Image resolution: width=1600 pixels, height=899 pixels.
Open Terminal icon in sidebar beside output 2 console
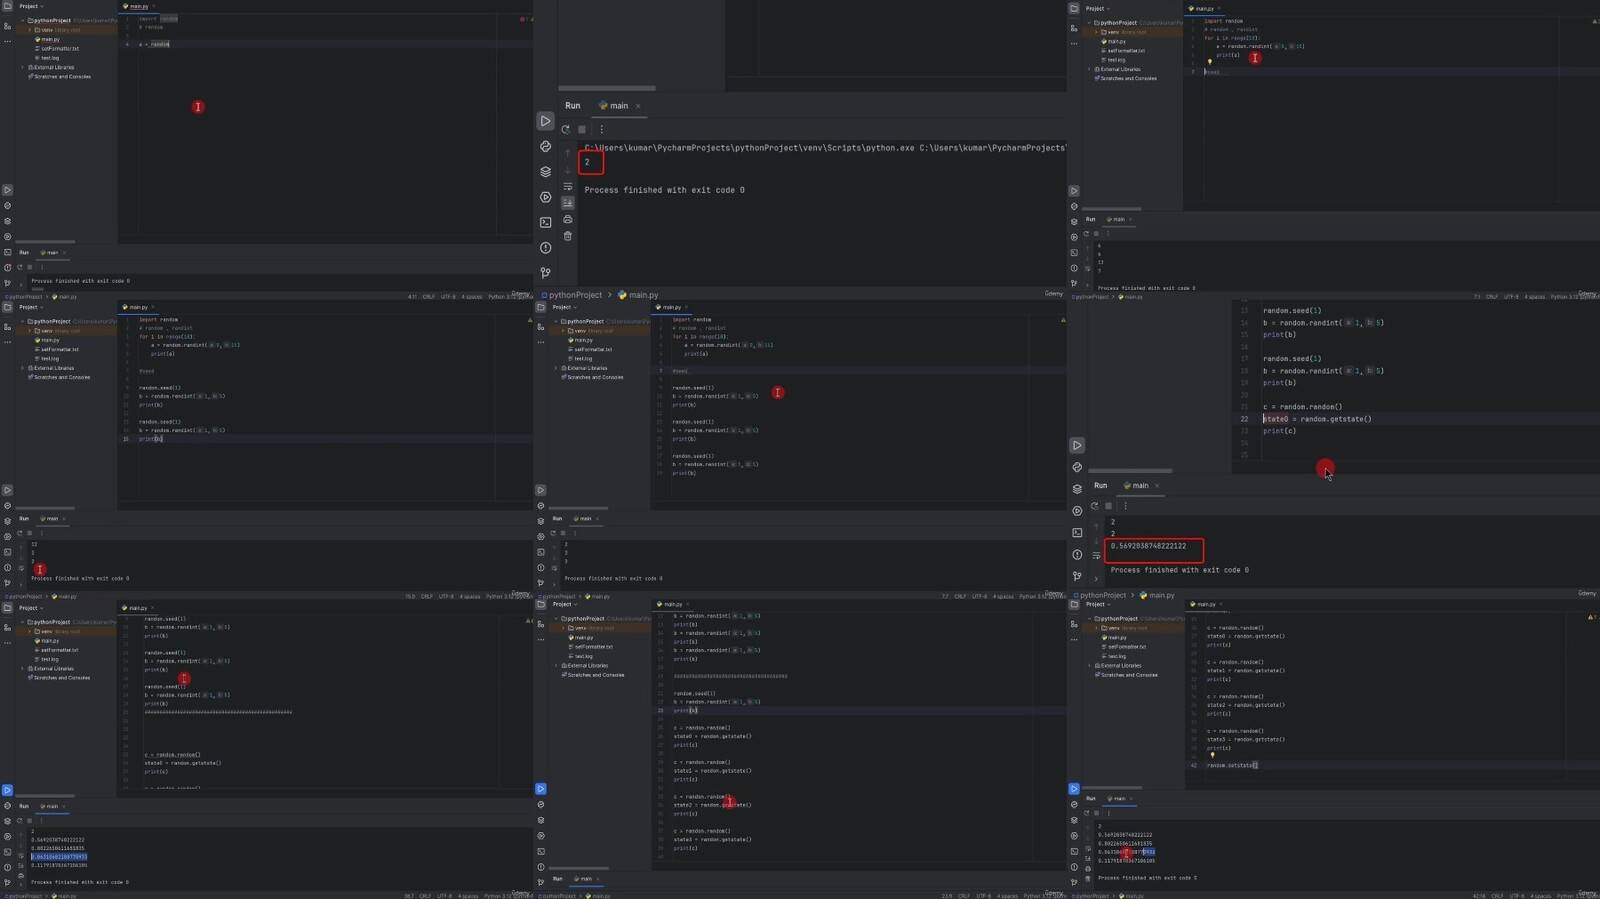[x=545, y=222]
